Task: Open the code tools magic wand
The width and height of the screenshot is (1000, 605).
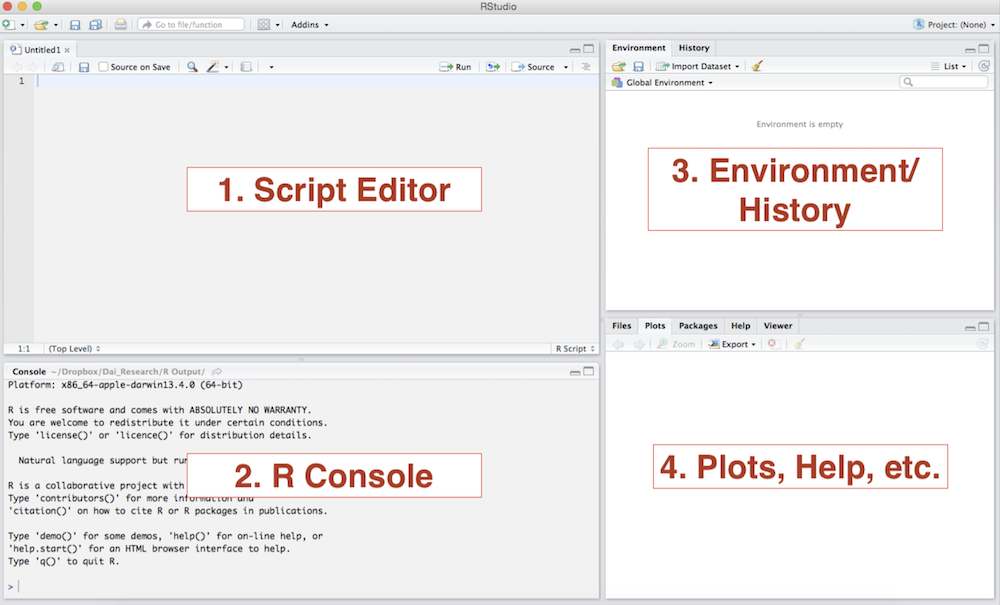Action: pyautogui.click(x=213, y=67)
